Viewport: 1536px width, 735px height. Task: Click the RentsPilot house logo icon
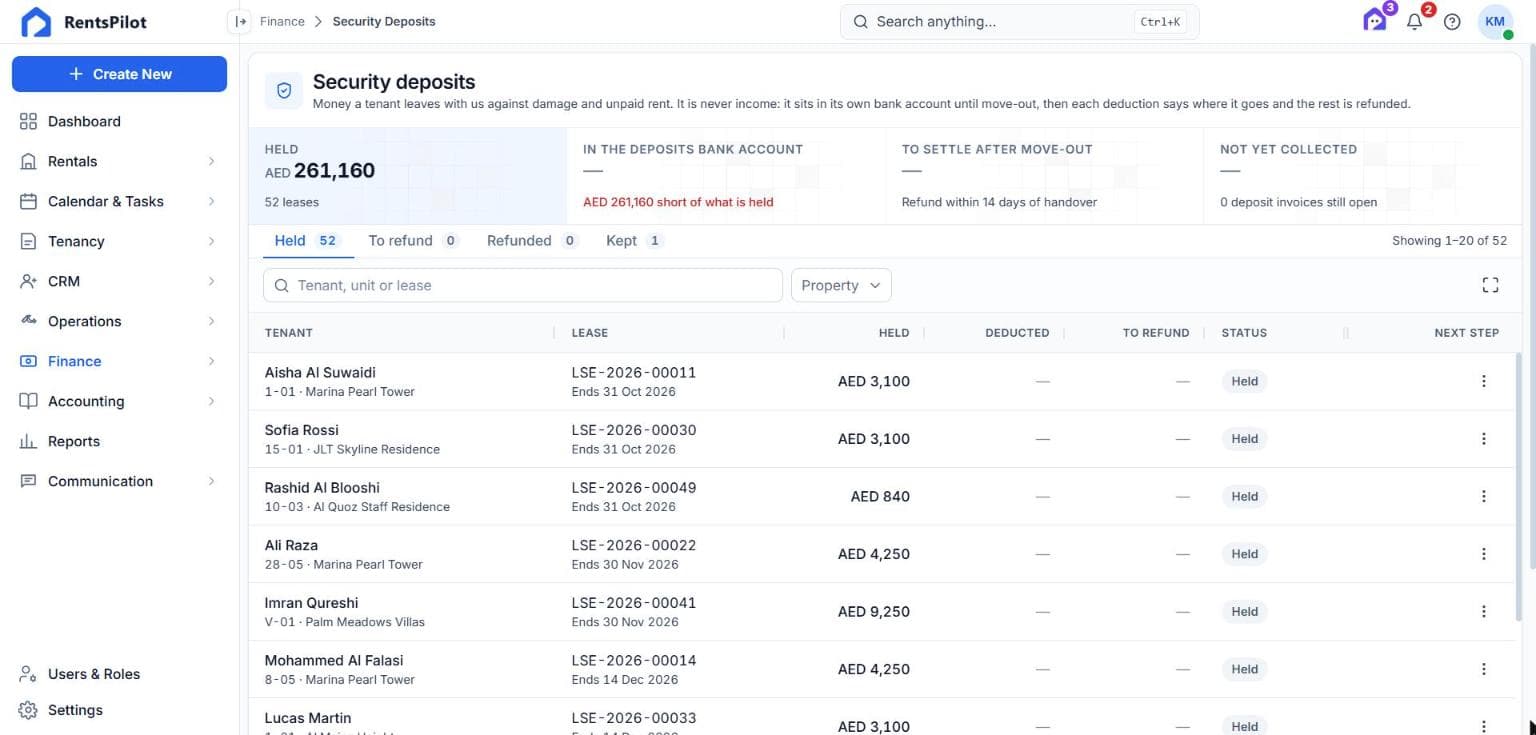click(x=36, y=22)
